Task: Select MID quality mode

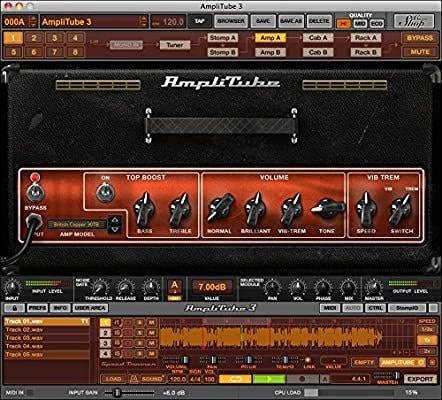Action: coord(360,24)
